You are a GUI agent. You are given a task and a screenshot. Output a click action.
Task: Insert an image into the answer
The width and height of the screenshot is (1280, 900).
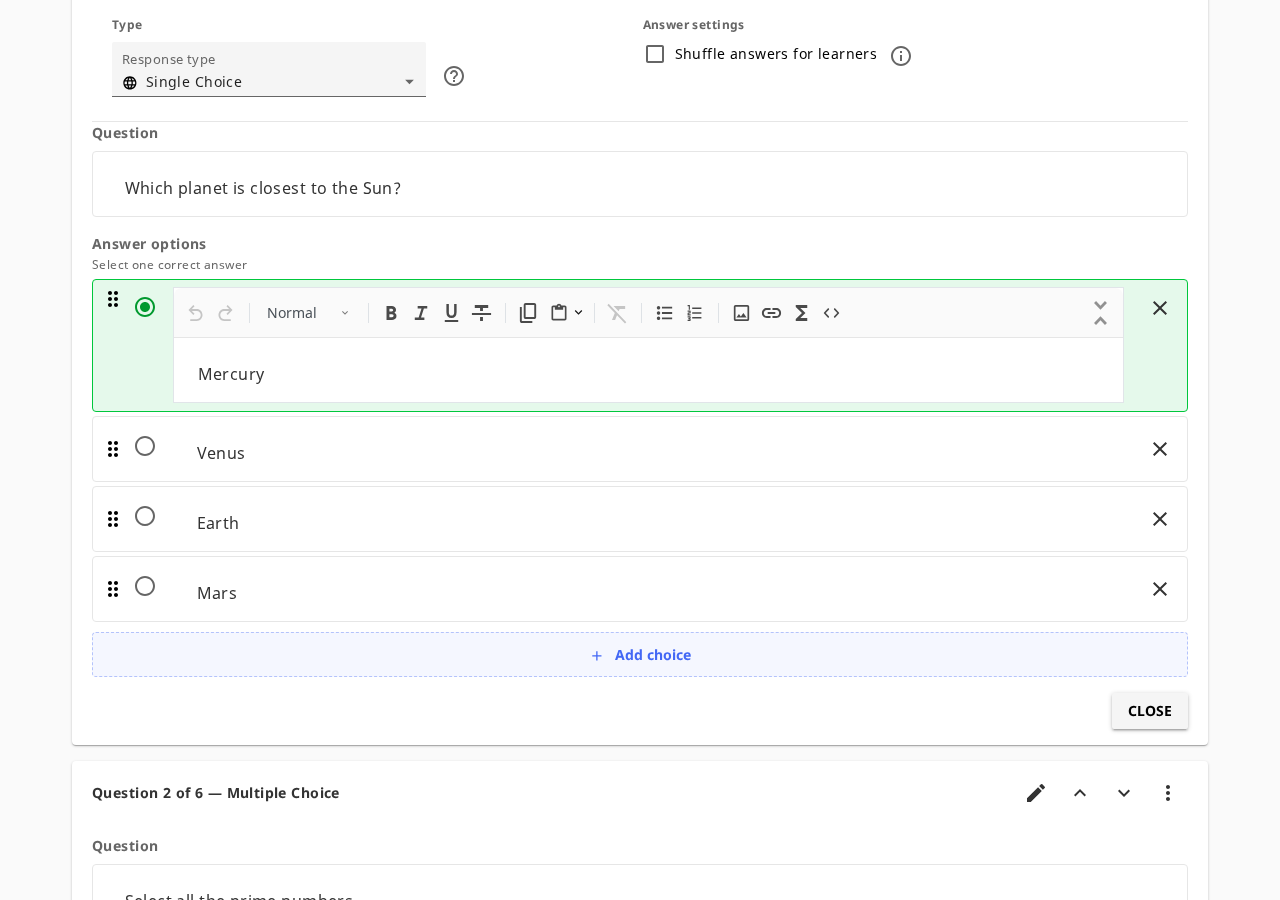point(741,313)
